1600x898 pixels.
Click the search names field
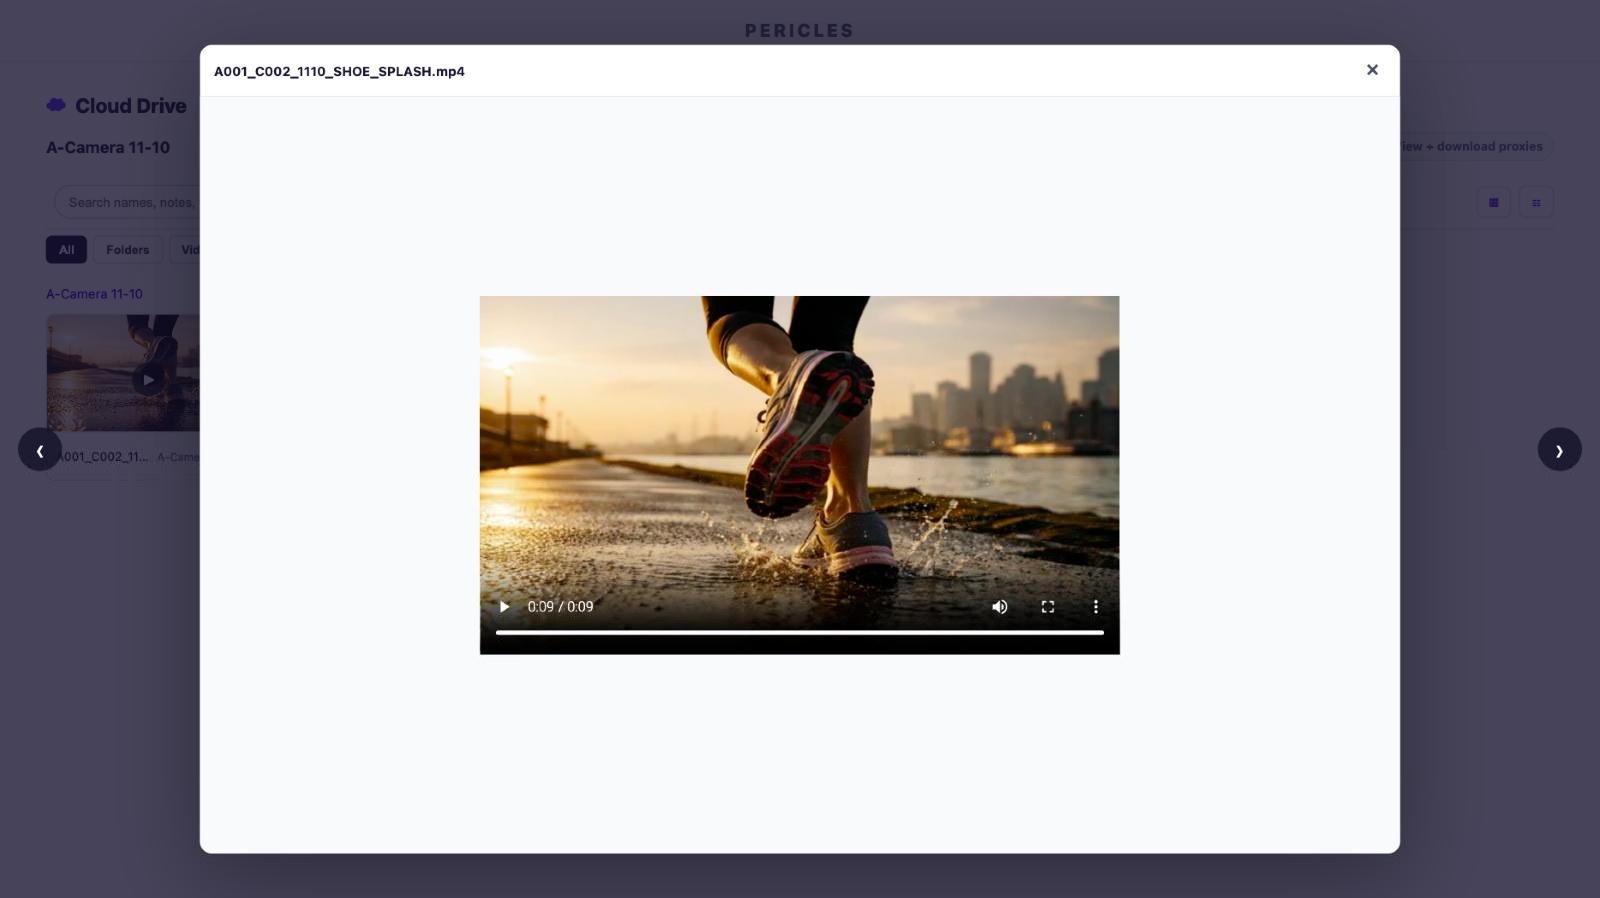click(128, 202)
